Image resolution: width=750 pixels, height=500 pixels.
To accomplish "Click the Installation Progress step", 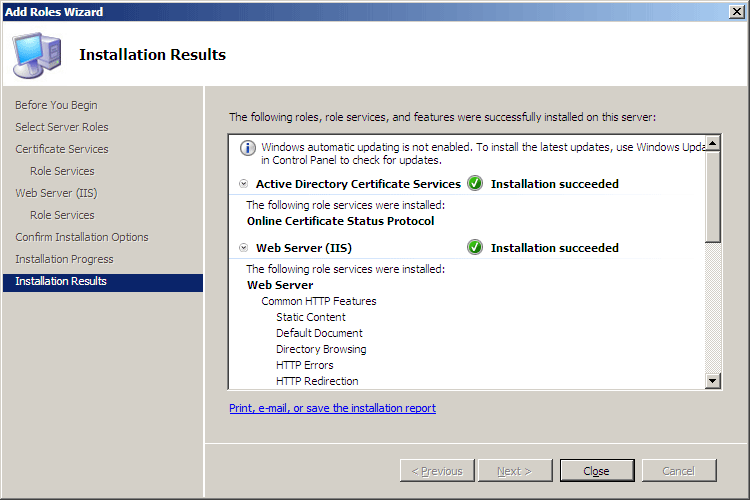I will click(64, 259).
